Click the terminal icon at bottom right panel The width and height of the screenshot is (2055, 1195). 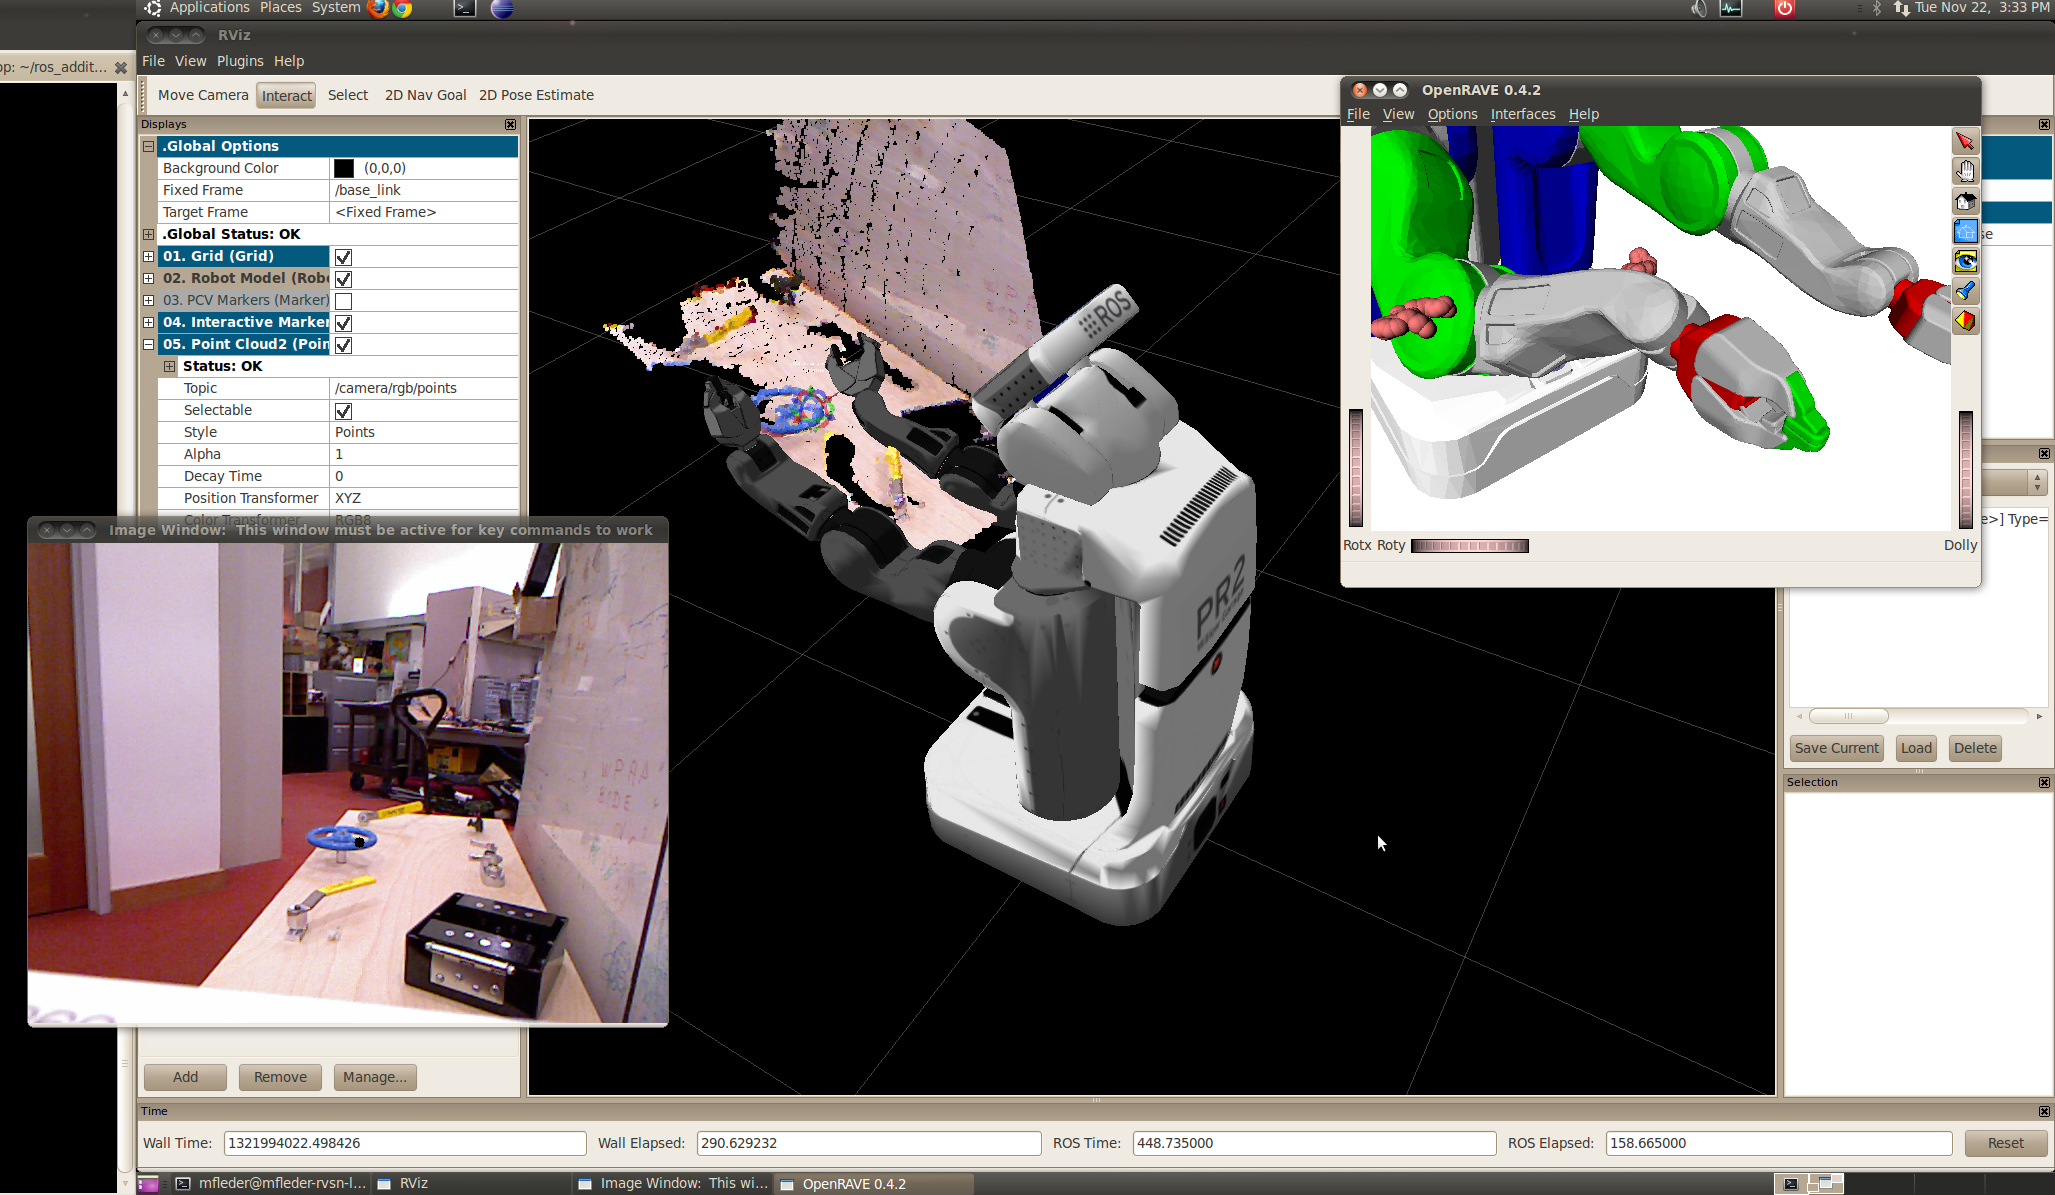point(1790,1184)
